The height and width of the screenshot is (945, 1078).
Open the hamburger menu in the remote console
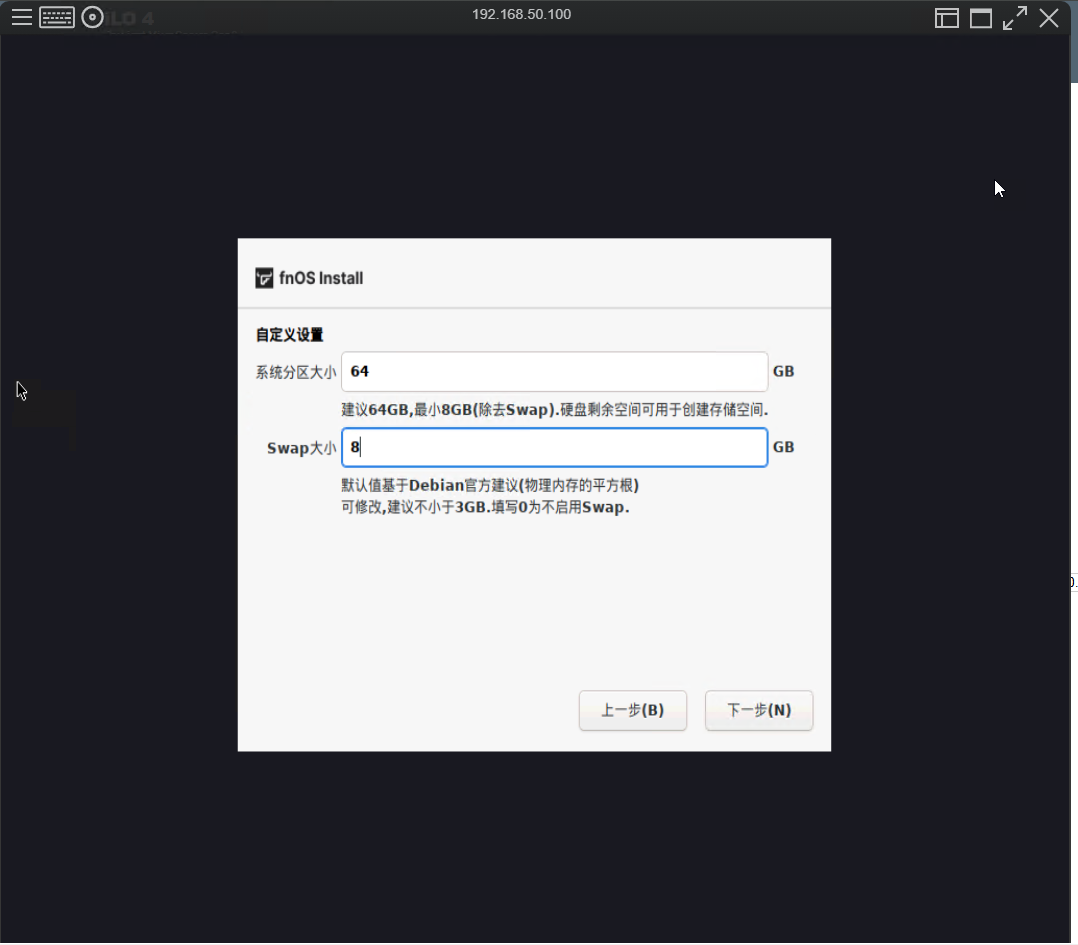click(x=22, y=17)
